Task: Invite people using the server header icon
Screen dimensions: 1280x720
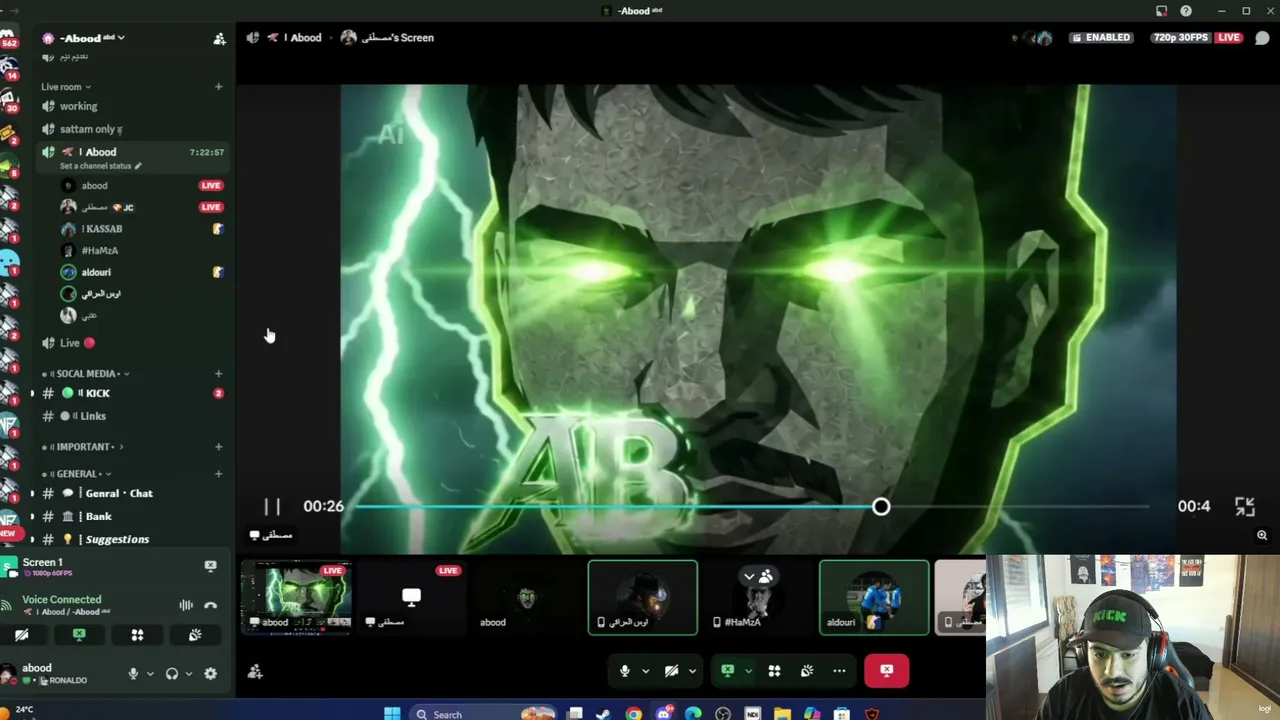Action: click(219, 39)
